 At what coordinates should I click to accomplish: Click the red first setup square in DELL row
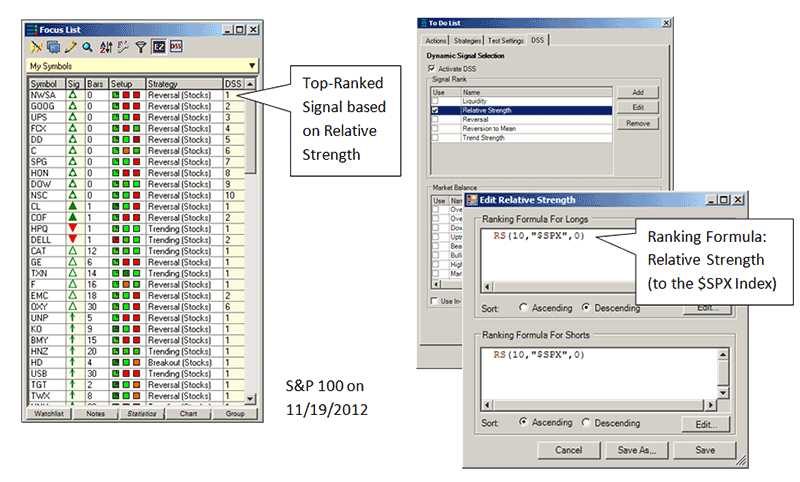click(116, 240)
